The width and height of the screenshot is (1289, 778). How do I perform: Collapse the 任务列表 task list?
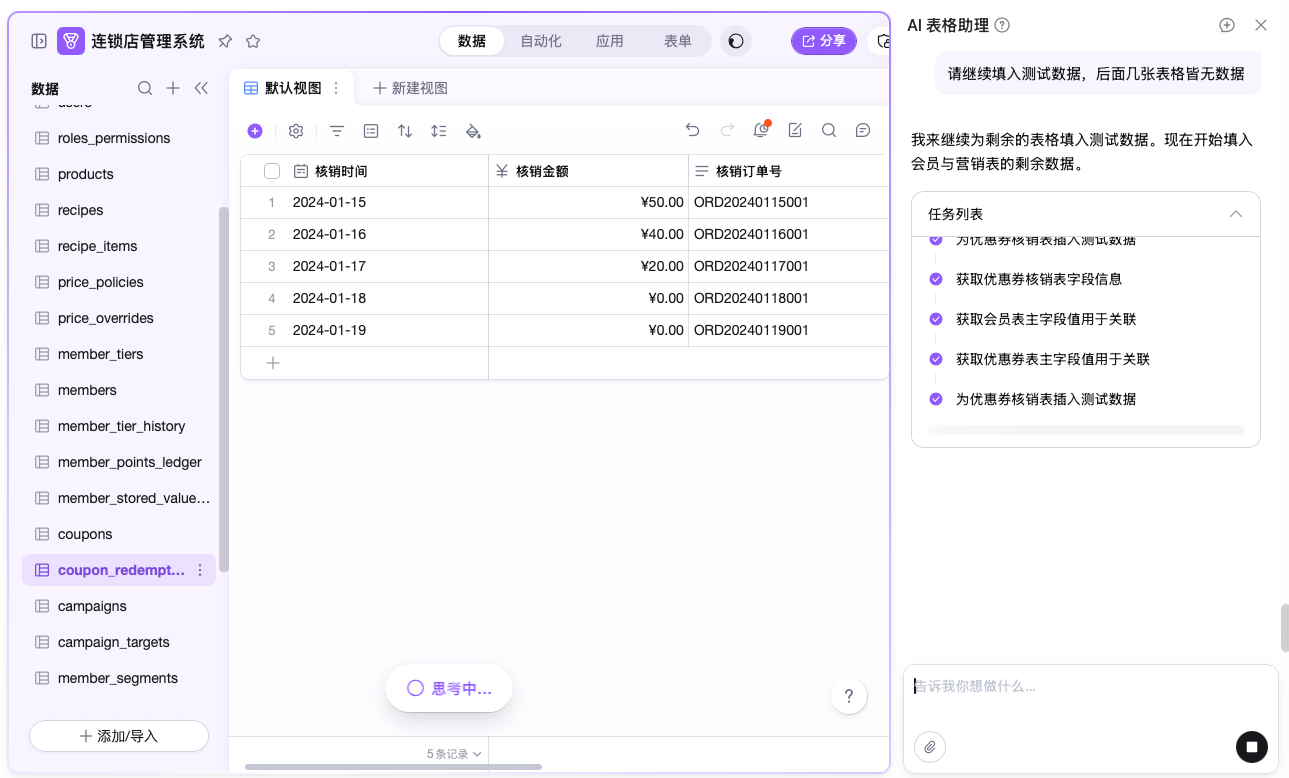[x=1236, y=214]
